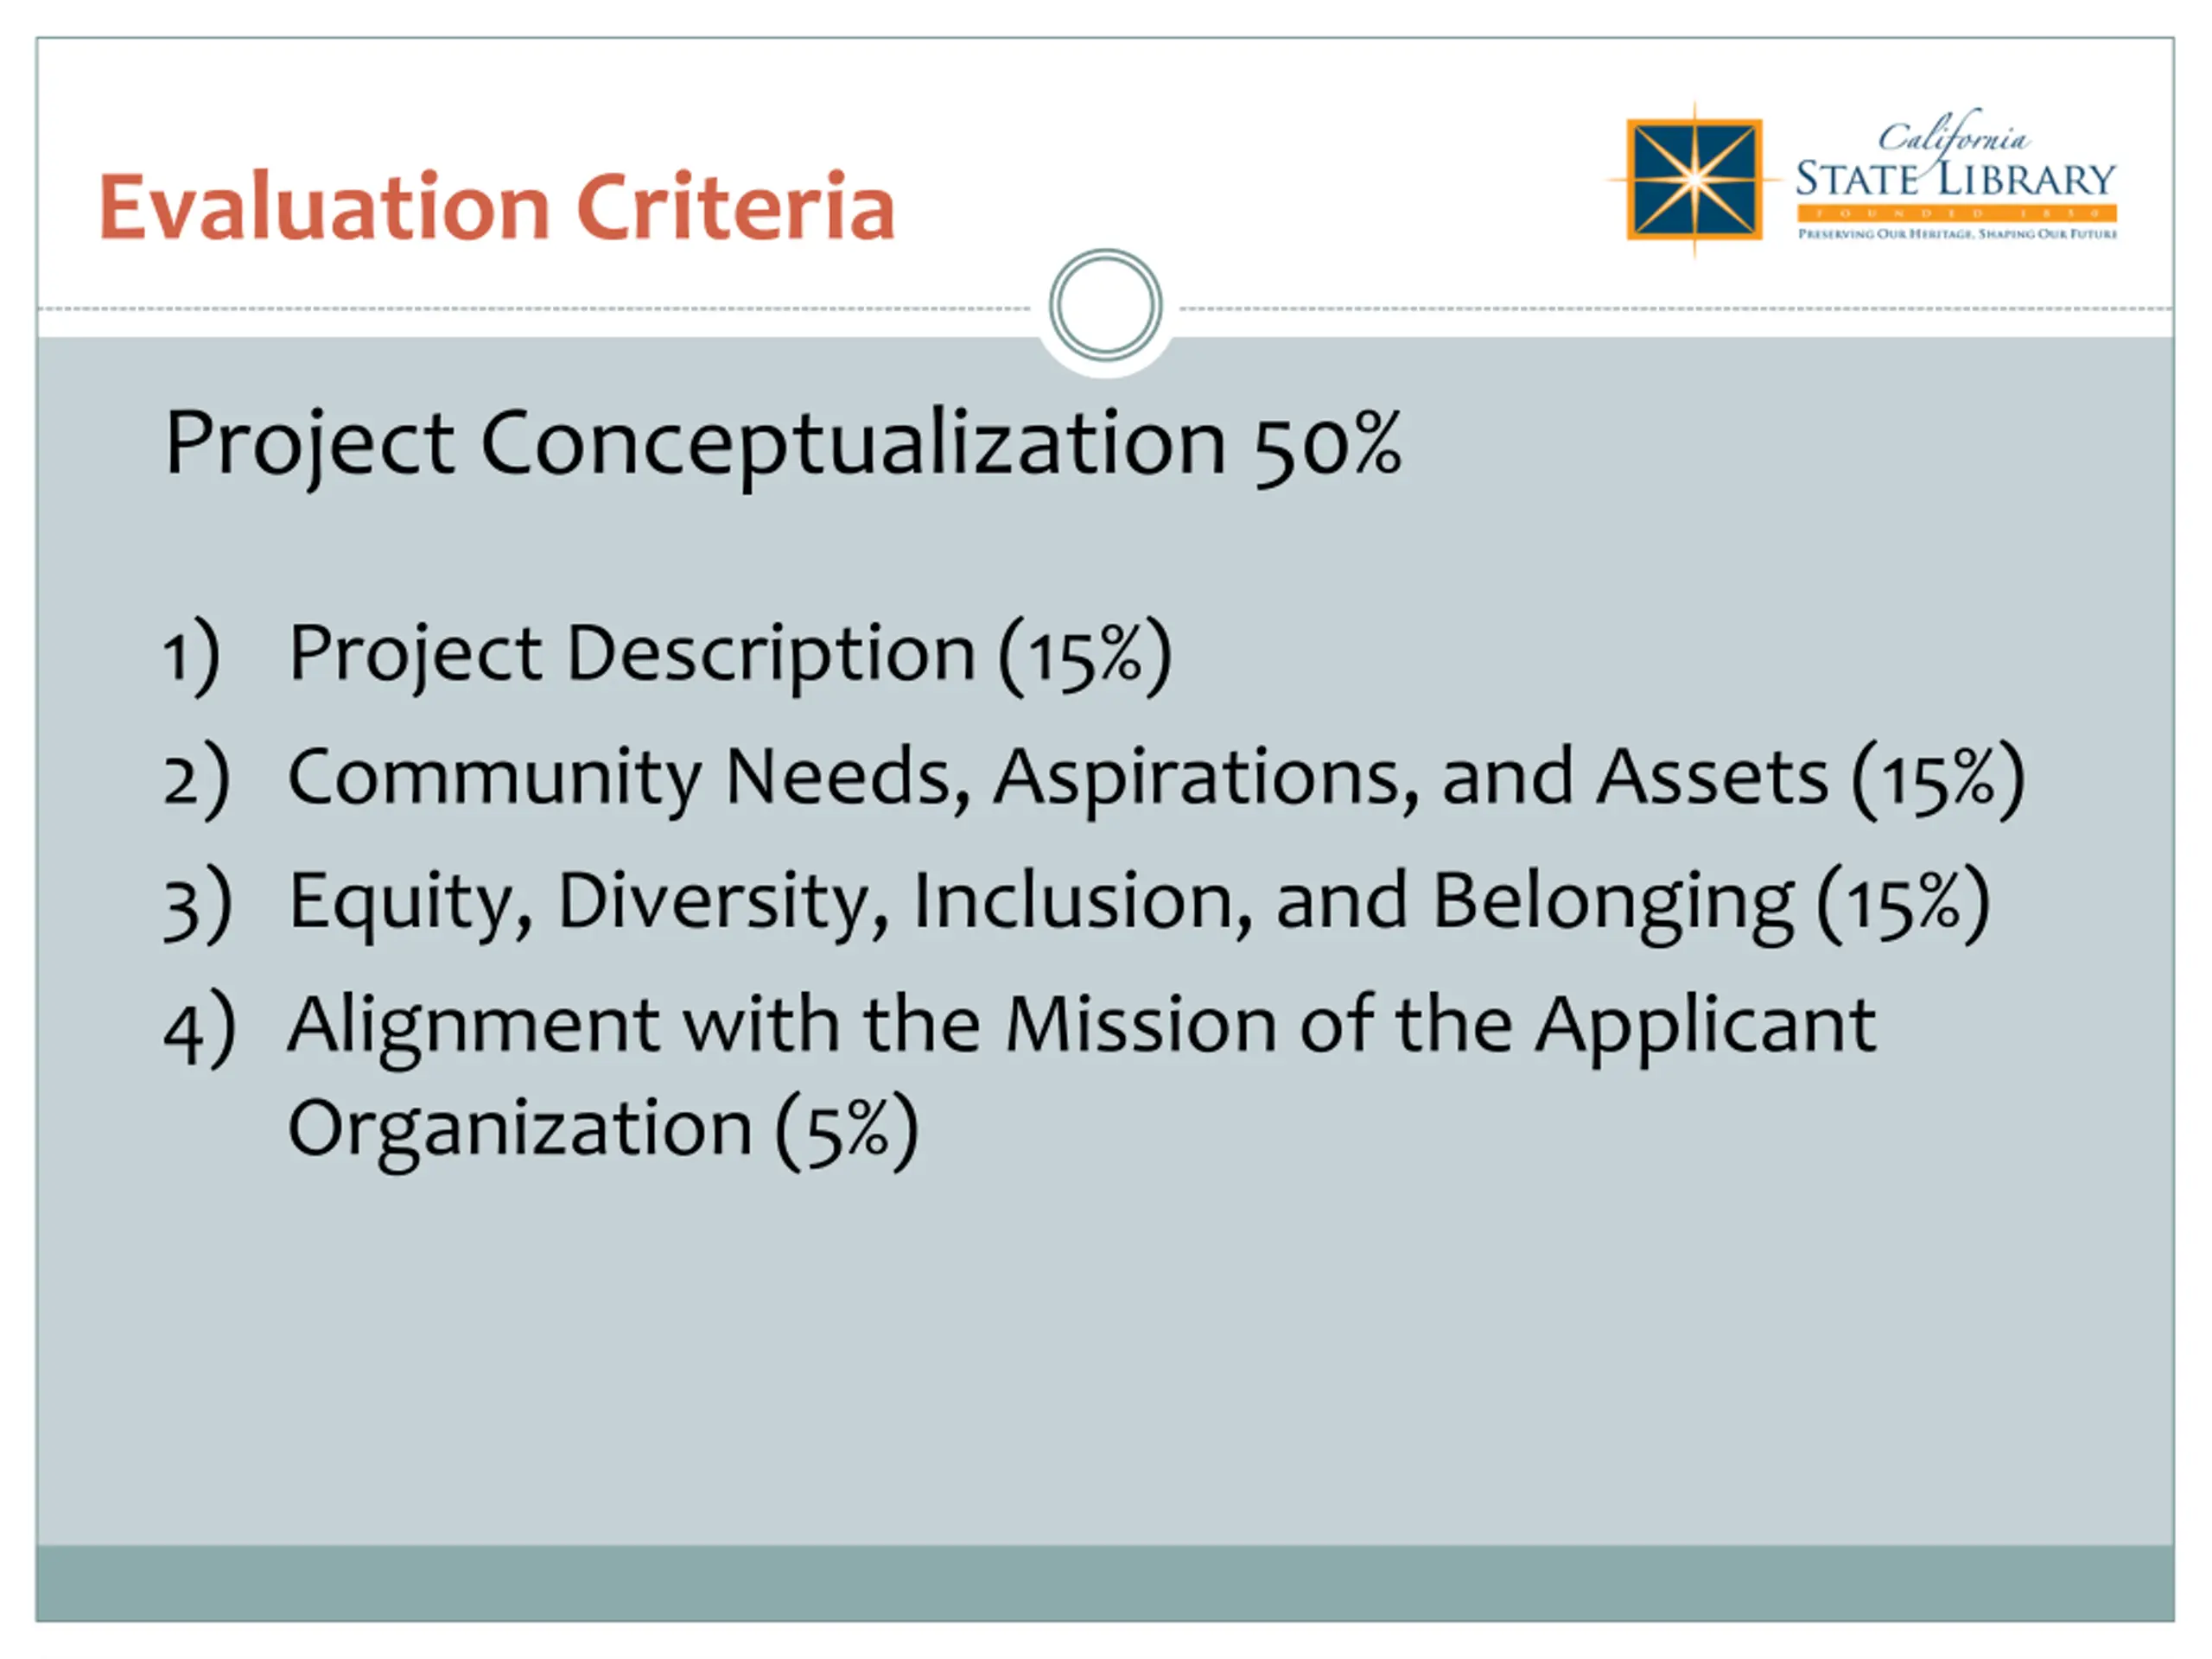
Task: Select the list number "3)"
Action: (x=197, y=904)
